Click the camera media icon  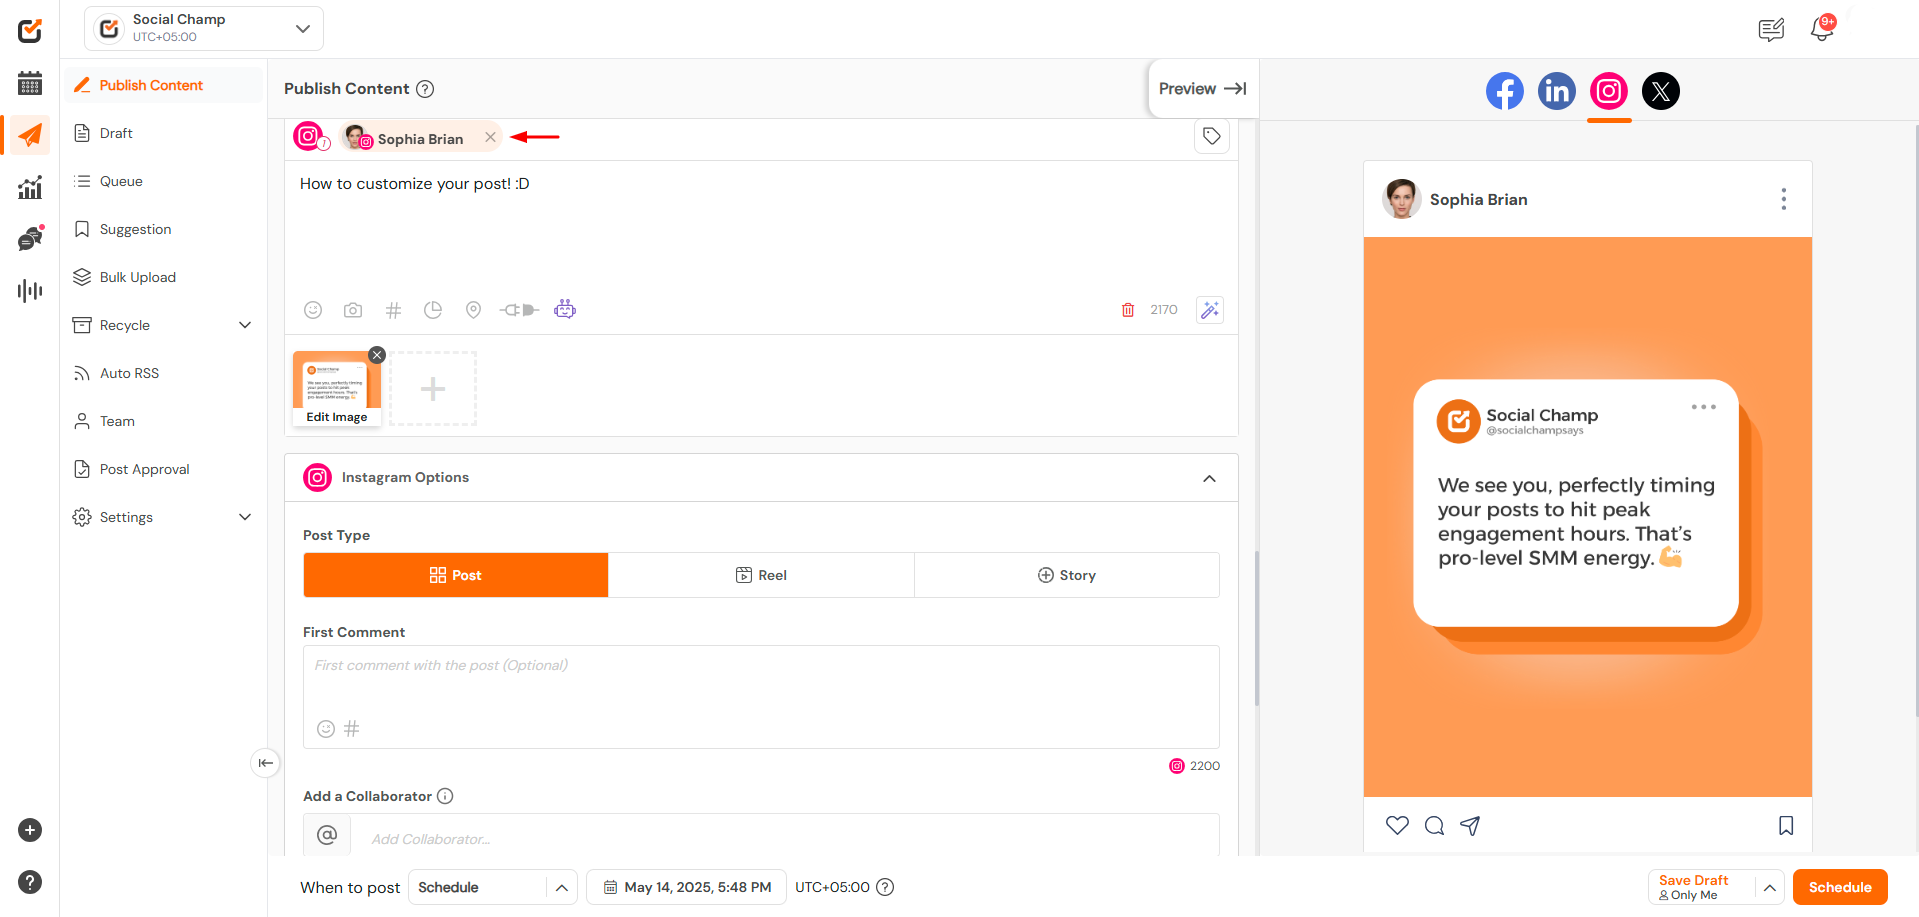pos(353,310)
